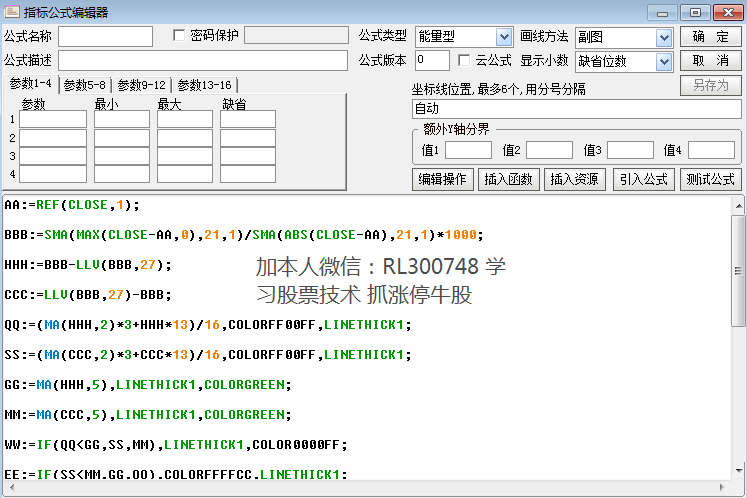Click the 值2 input field
747x498 pixels.
click(549, 150)
